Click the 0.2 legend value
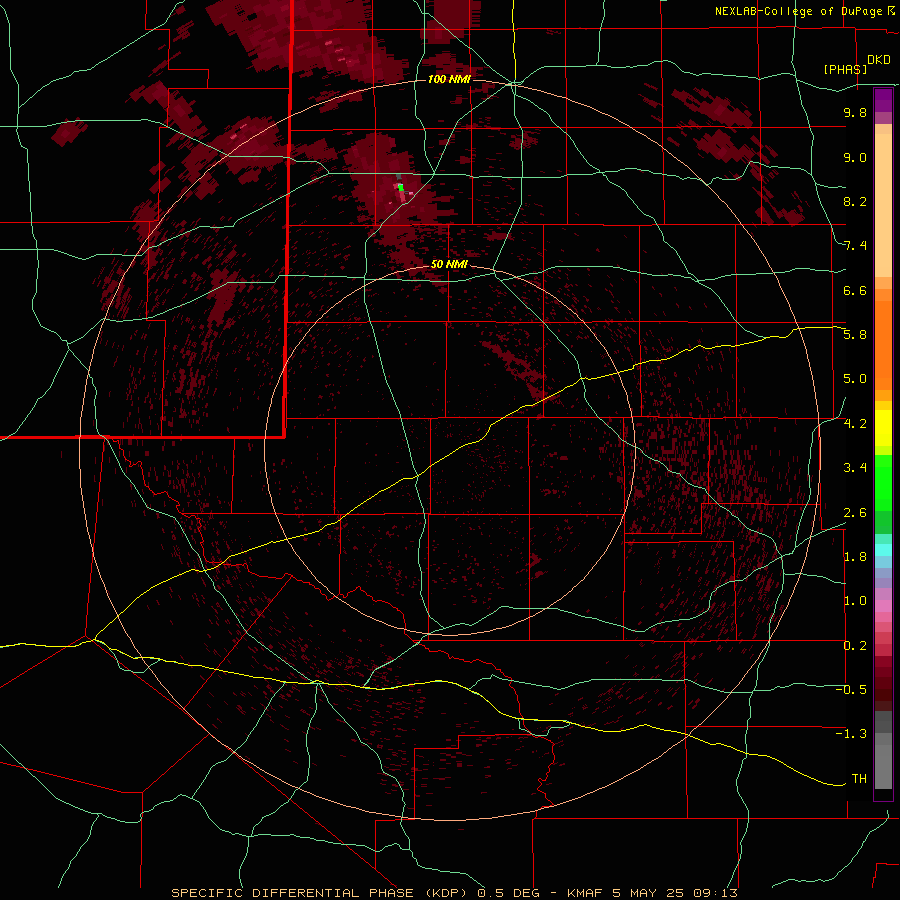The height and width of the screenshot is (900, 900). 855,646
